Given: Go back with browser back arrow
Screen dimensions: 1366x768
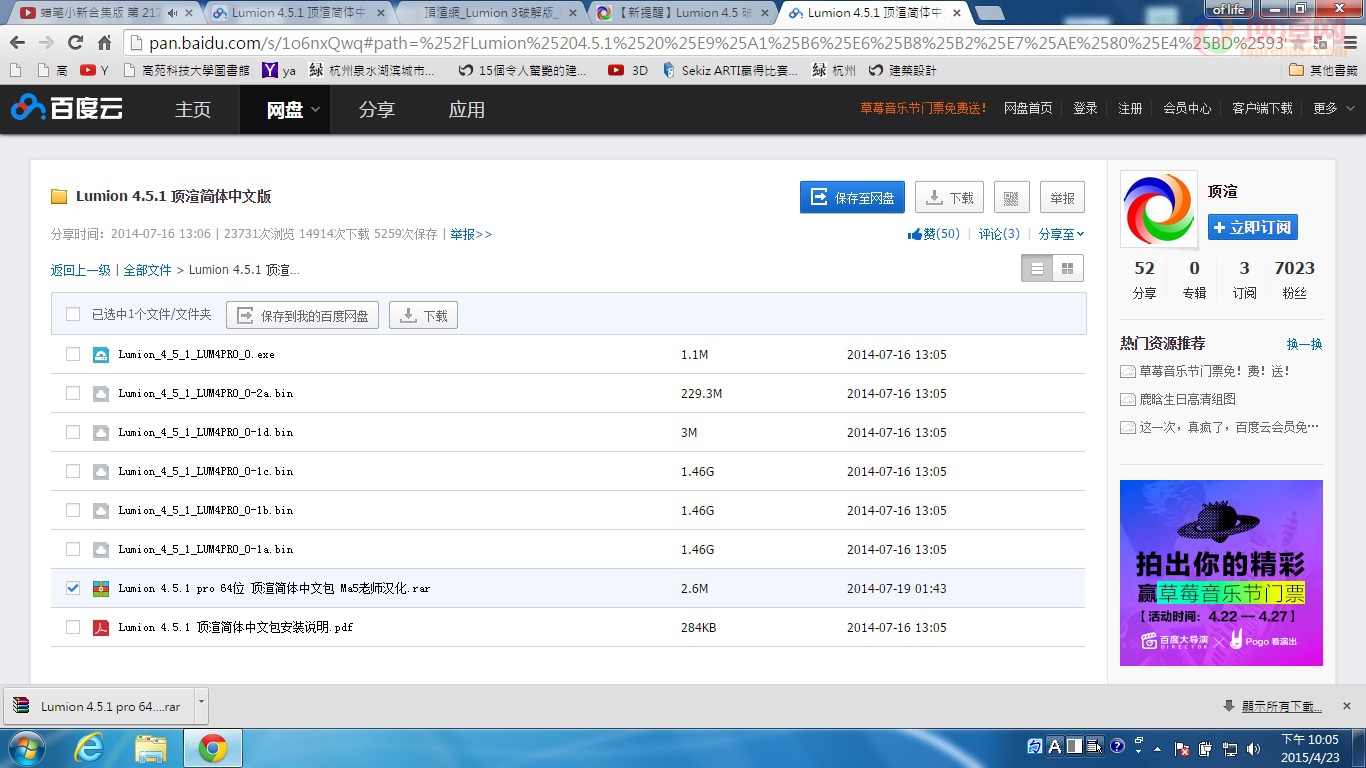Looking at the screenshot, I should [17, 43].
